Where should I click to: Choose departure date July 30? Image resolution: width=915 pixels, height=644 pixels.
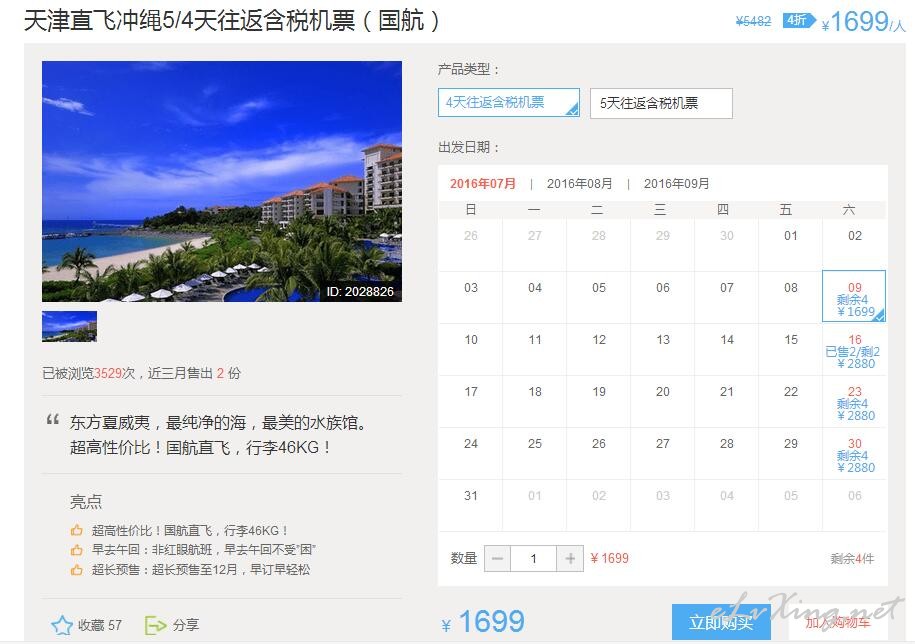tap(854, 453)
